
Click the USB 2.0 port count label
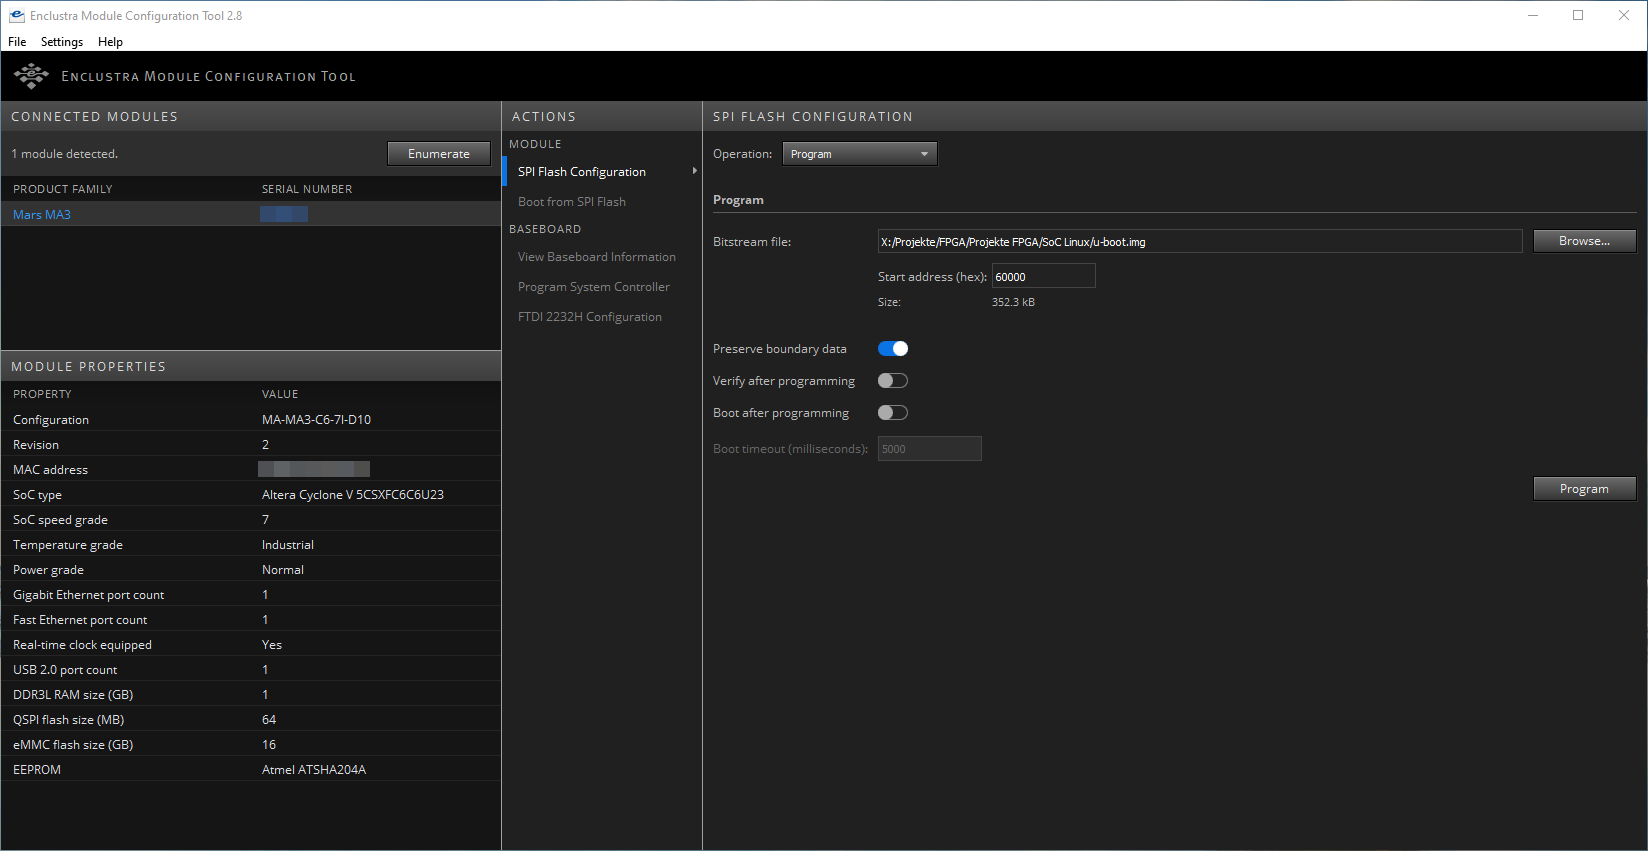65,670
